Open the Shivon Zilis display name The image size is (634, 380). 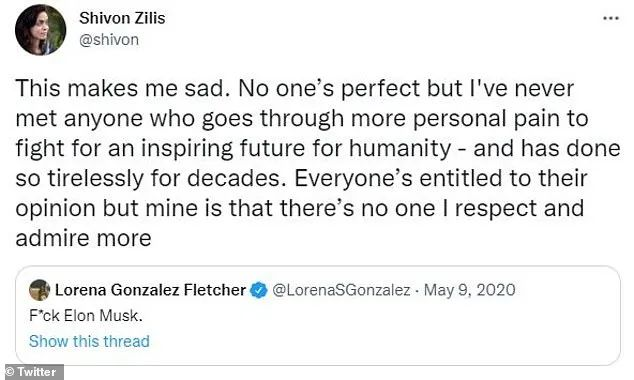(122, 18)
